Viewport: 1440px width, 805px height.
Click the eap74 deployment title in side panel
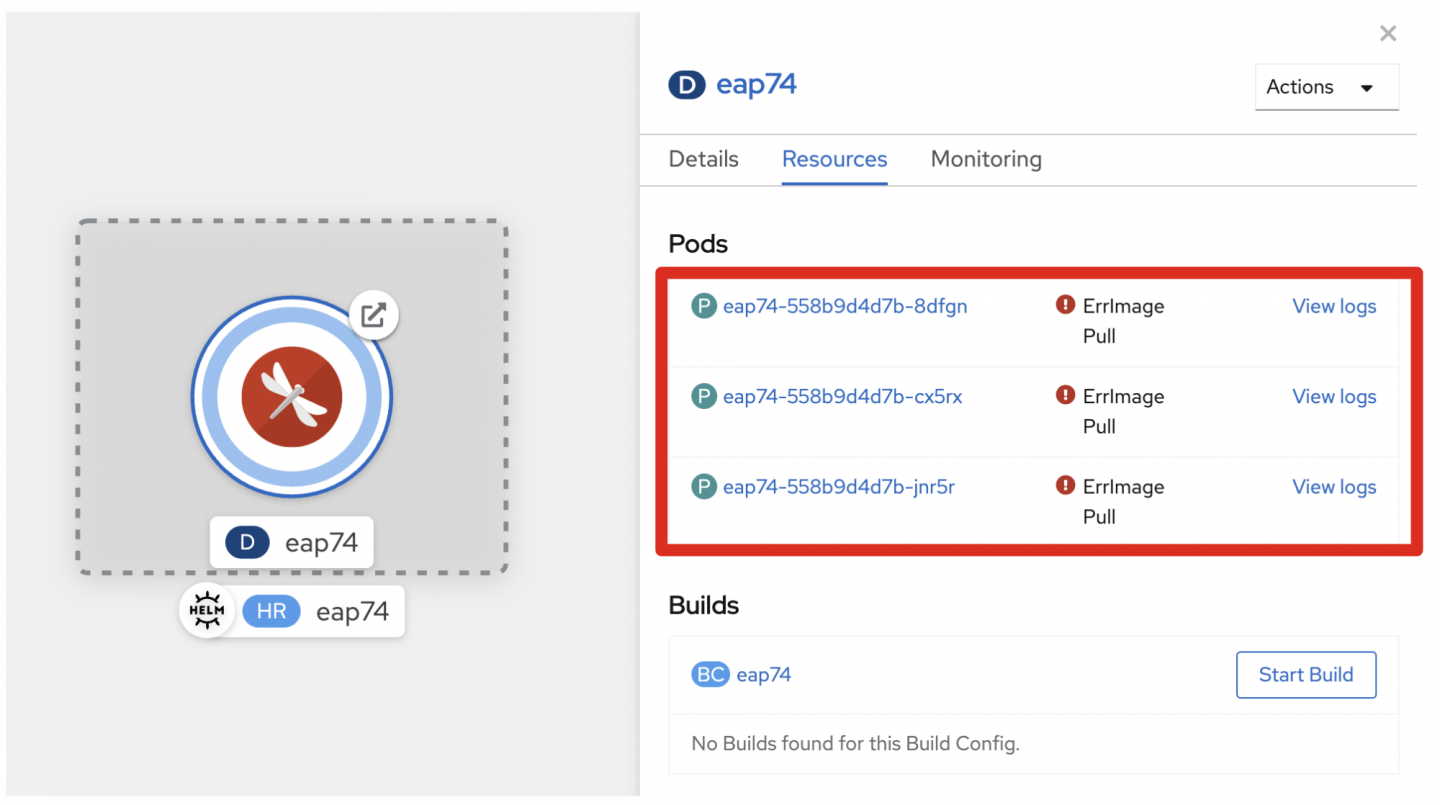pos(756,85)
